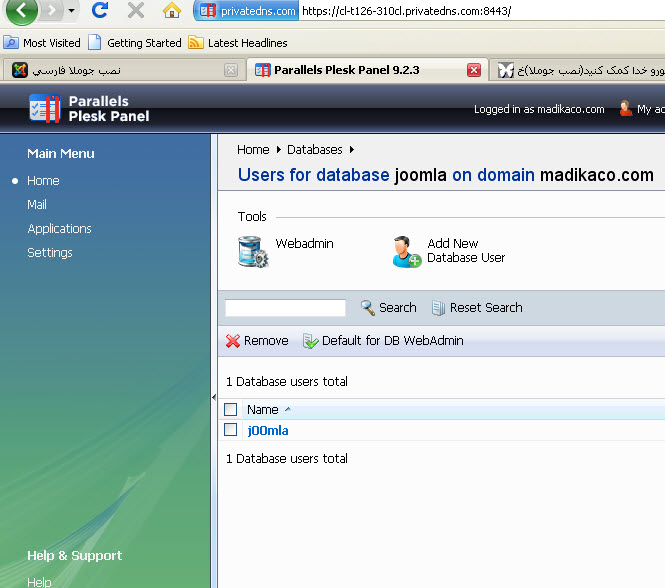Click the Add New Database User icon

(x=406, y=252)
